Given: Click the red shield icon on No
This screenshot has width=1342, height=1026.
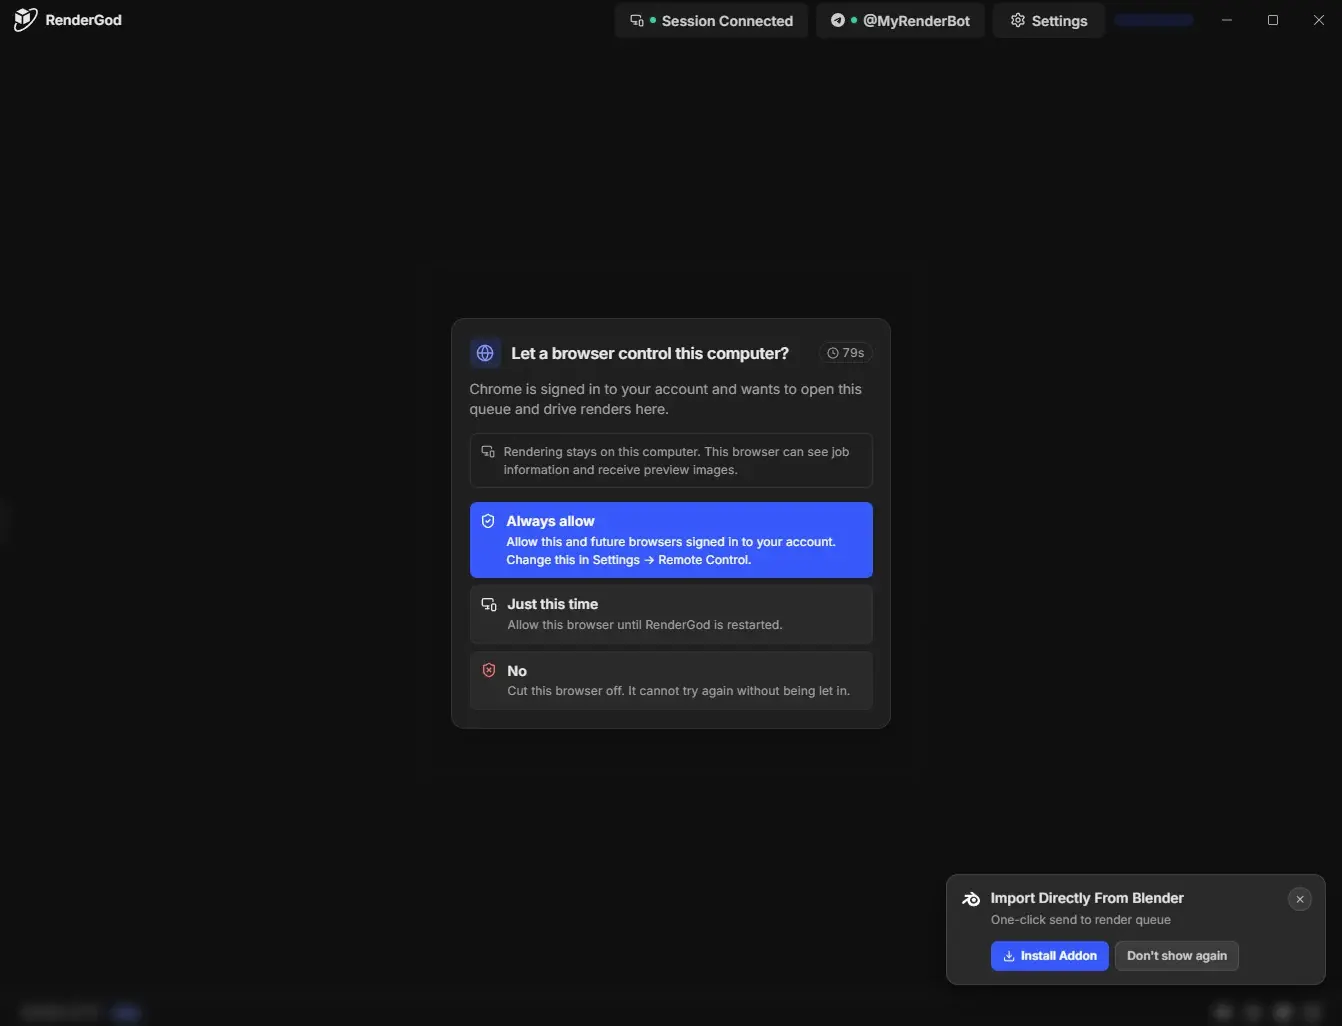Looking at the screenshot, I should pyautogui.click(x=489, y=671).
